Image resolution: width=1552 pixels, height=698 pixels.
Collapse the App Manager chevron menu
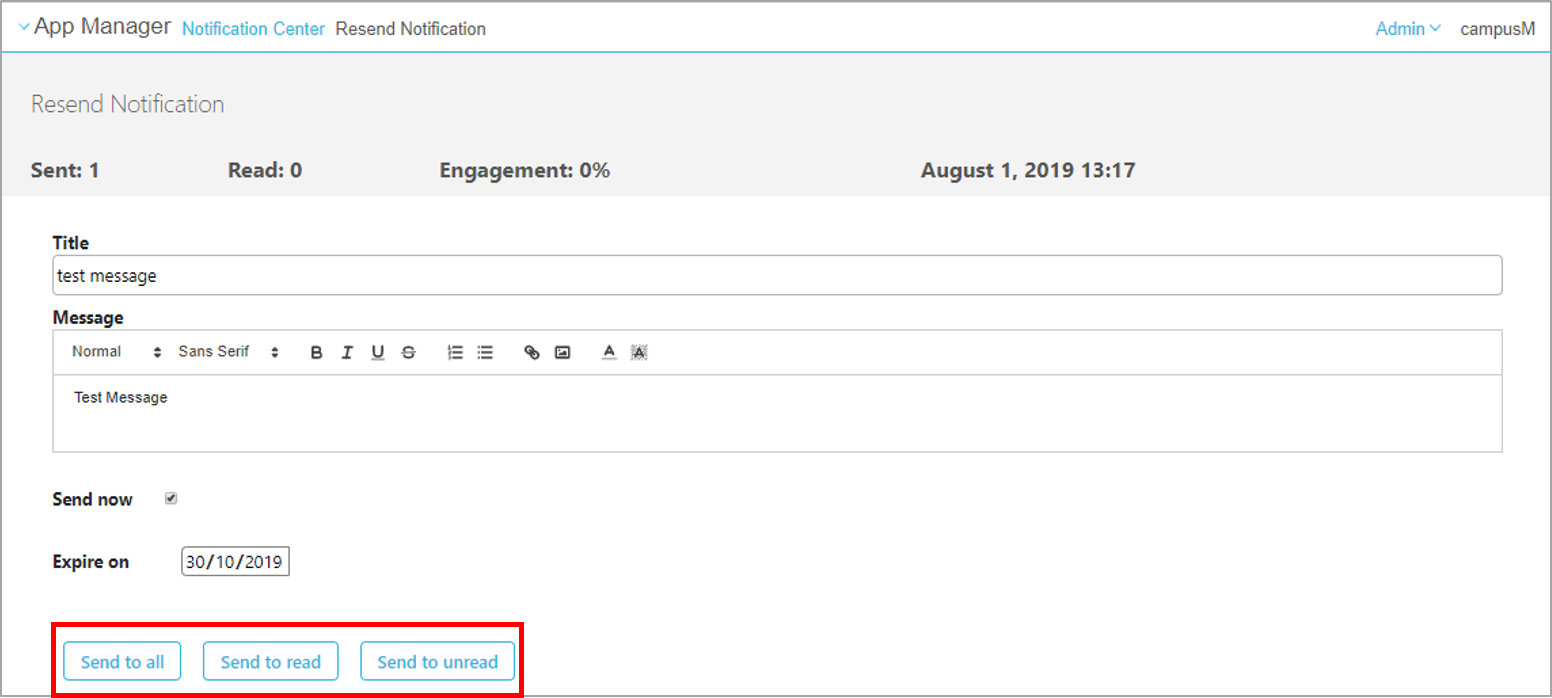pos(24,28)
